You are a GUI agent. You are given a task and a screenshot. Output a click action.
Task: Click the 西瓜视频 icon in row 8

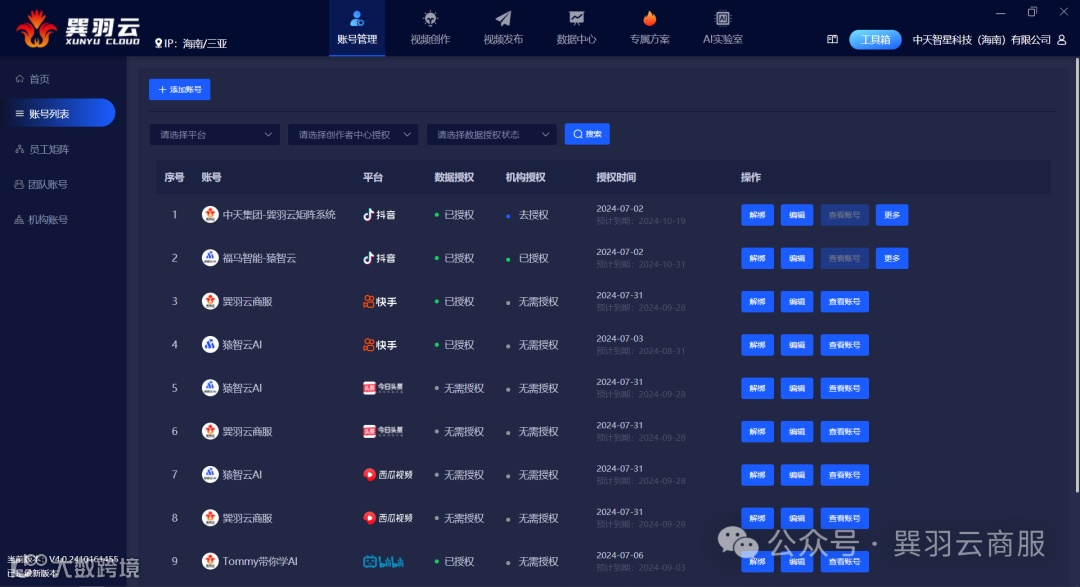(x=388, y=518)
